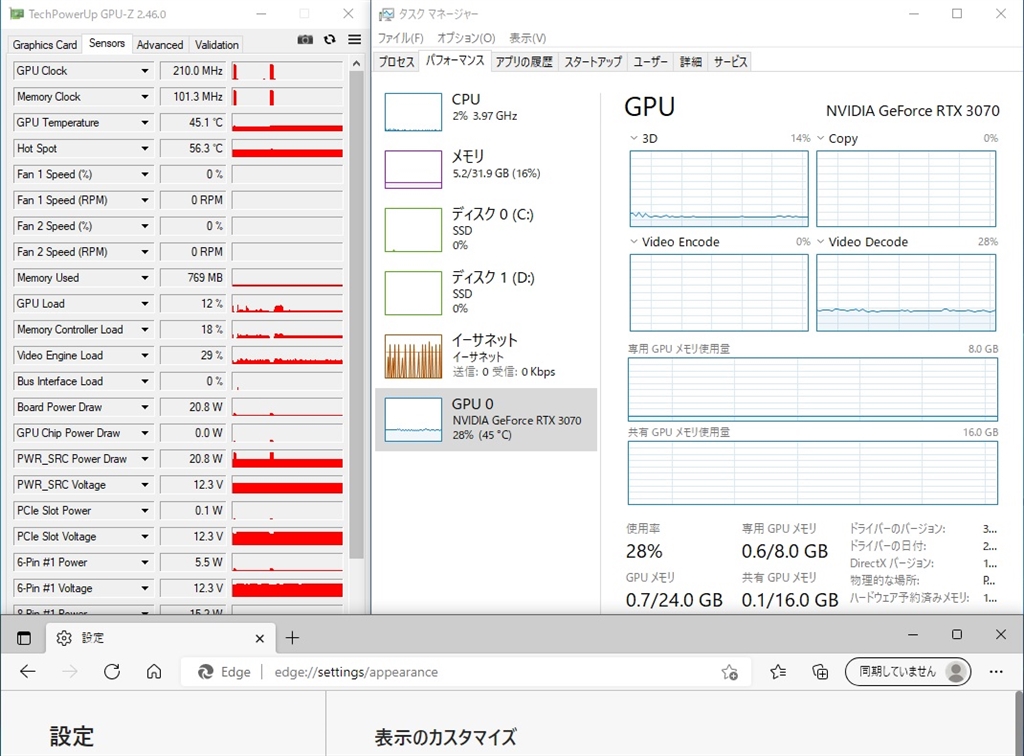This screenshot has height=756, width=1024.
Task: Open Edge tab actions menu icon
Action: coord(24,638)
